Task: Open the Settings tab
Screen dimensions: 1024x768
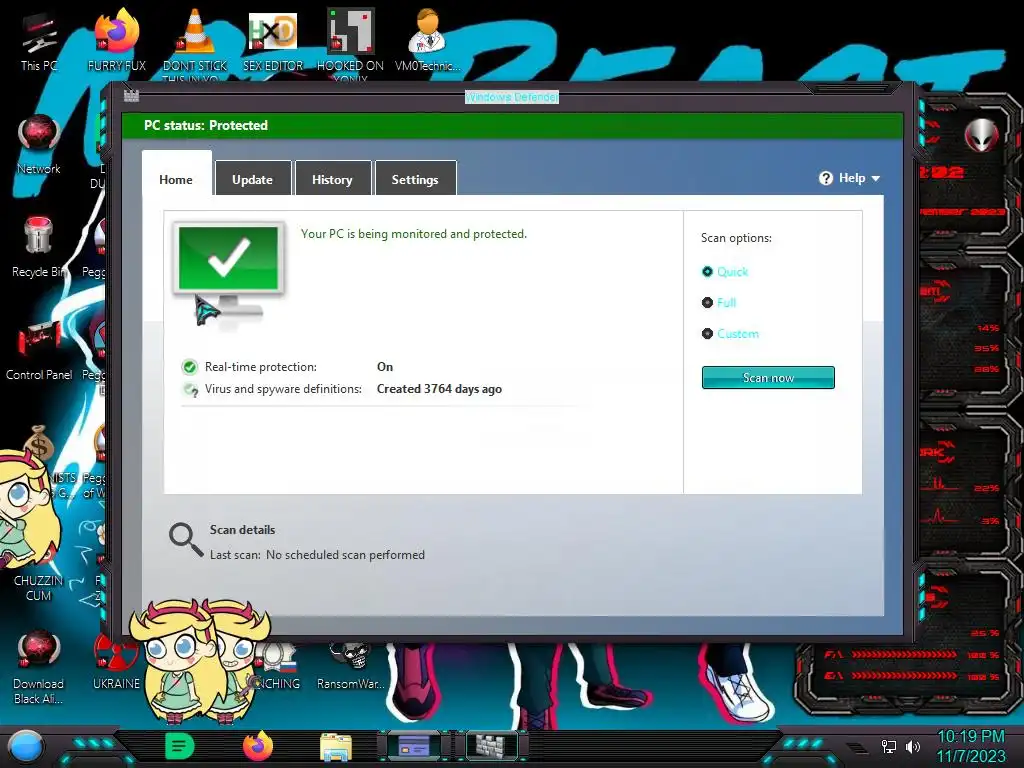Action: tap(415, 178)
